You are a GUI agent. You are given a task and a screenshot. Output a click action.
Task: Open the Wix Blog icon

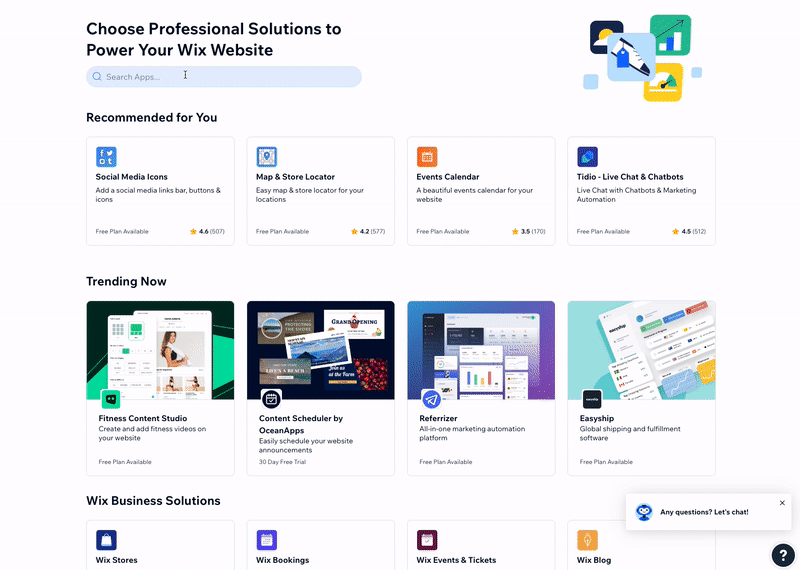(588, 540)
